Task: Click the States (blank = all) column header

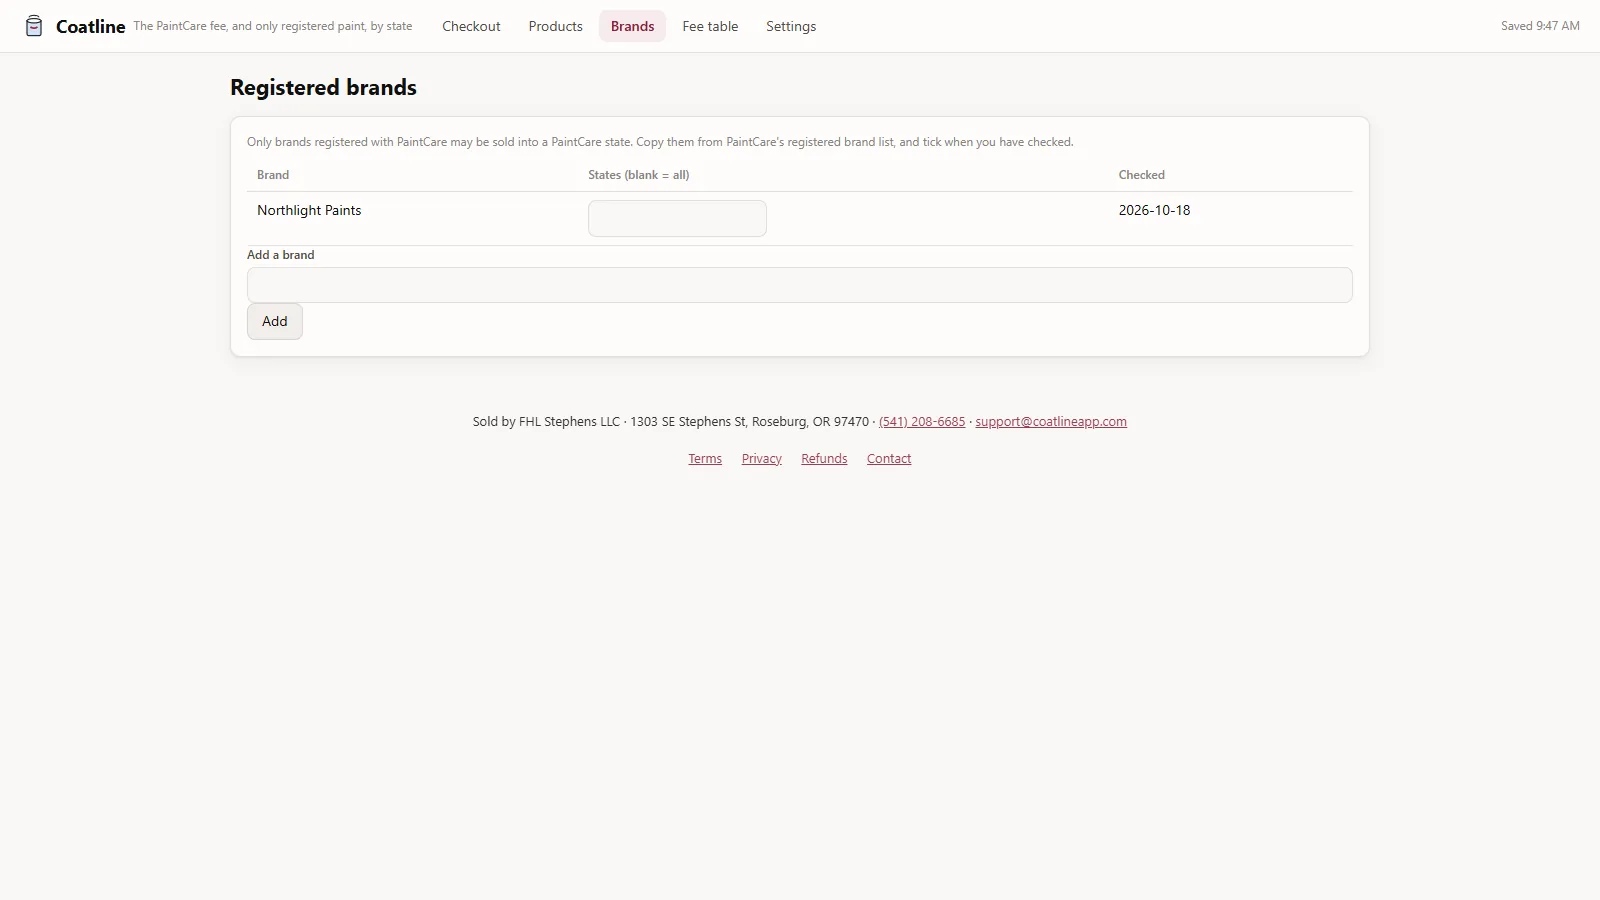Action: point(638,175)
